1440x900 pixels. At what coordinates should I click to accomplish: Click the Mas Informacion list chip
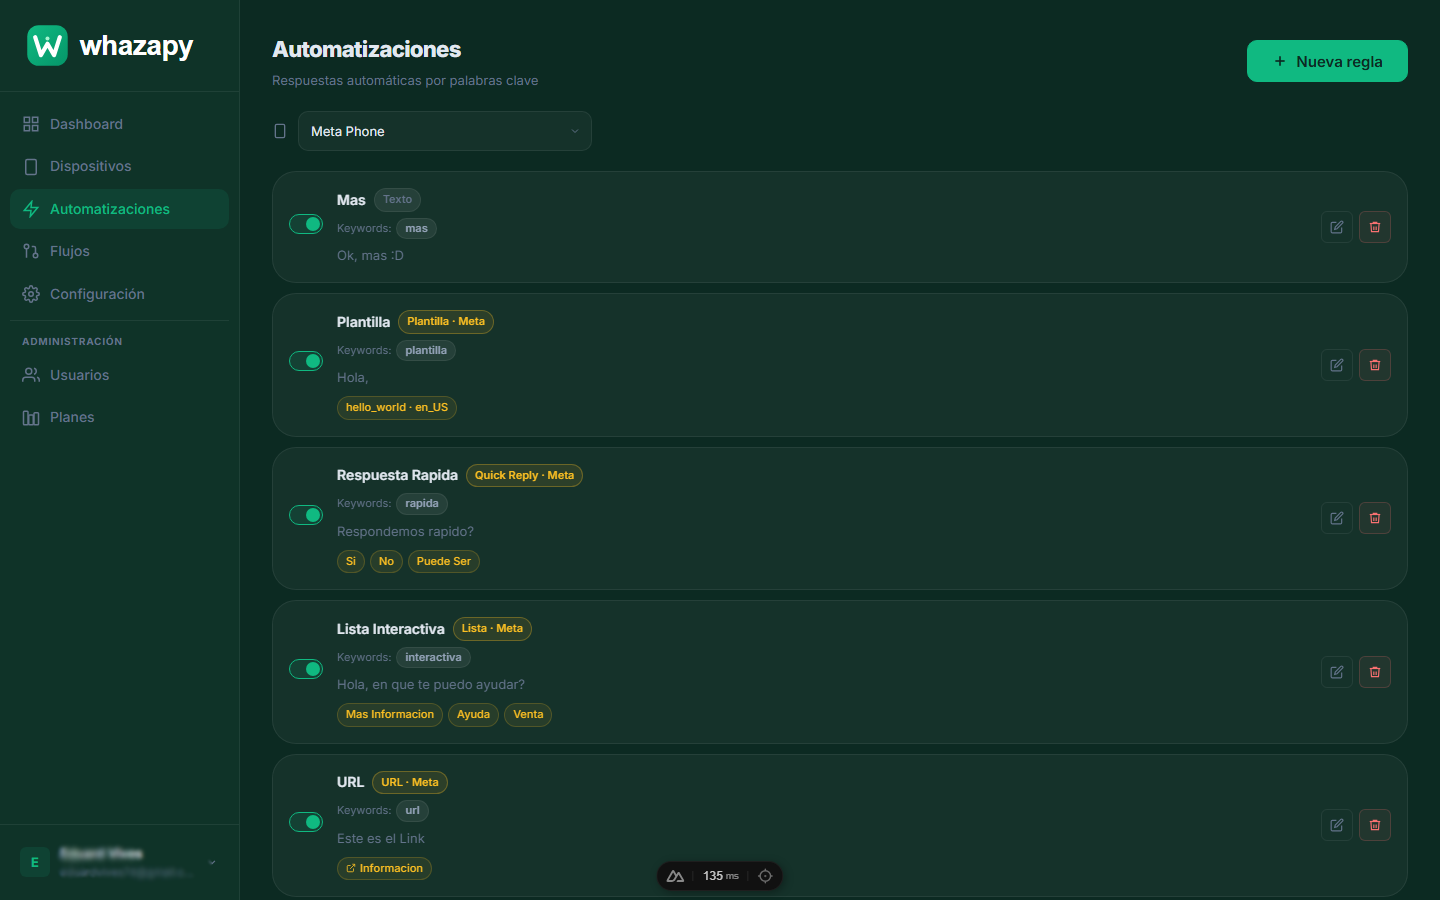pyautogui.click(x=390, y=714)
